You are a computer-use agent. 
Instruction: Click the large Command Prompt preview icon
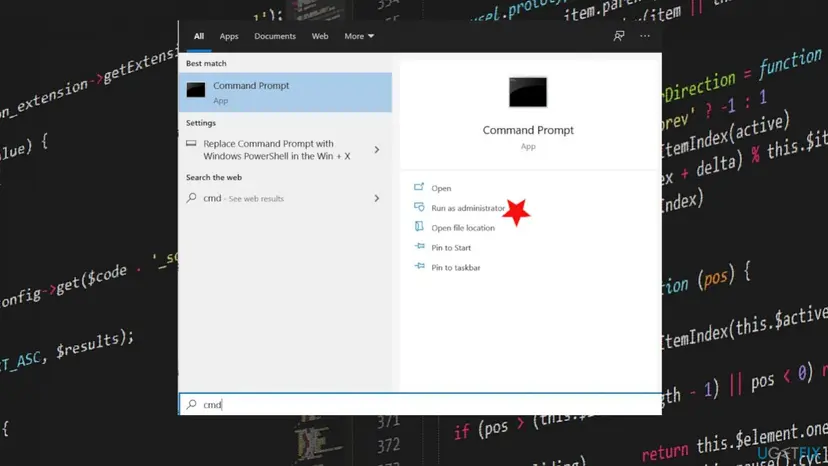pyautogui.click(x=528, y=92)
